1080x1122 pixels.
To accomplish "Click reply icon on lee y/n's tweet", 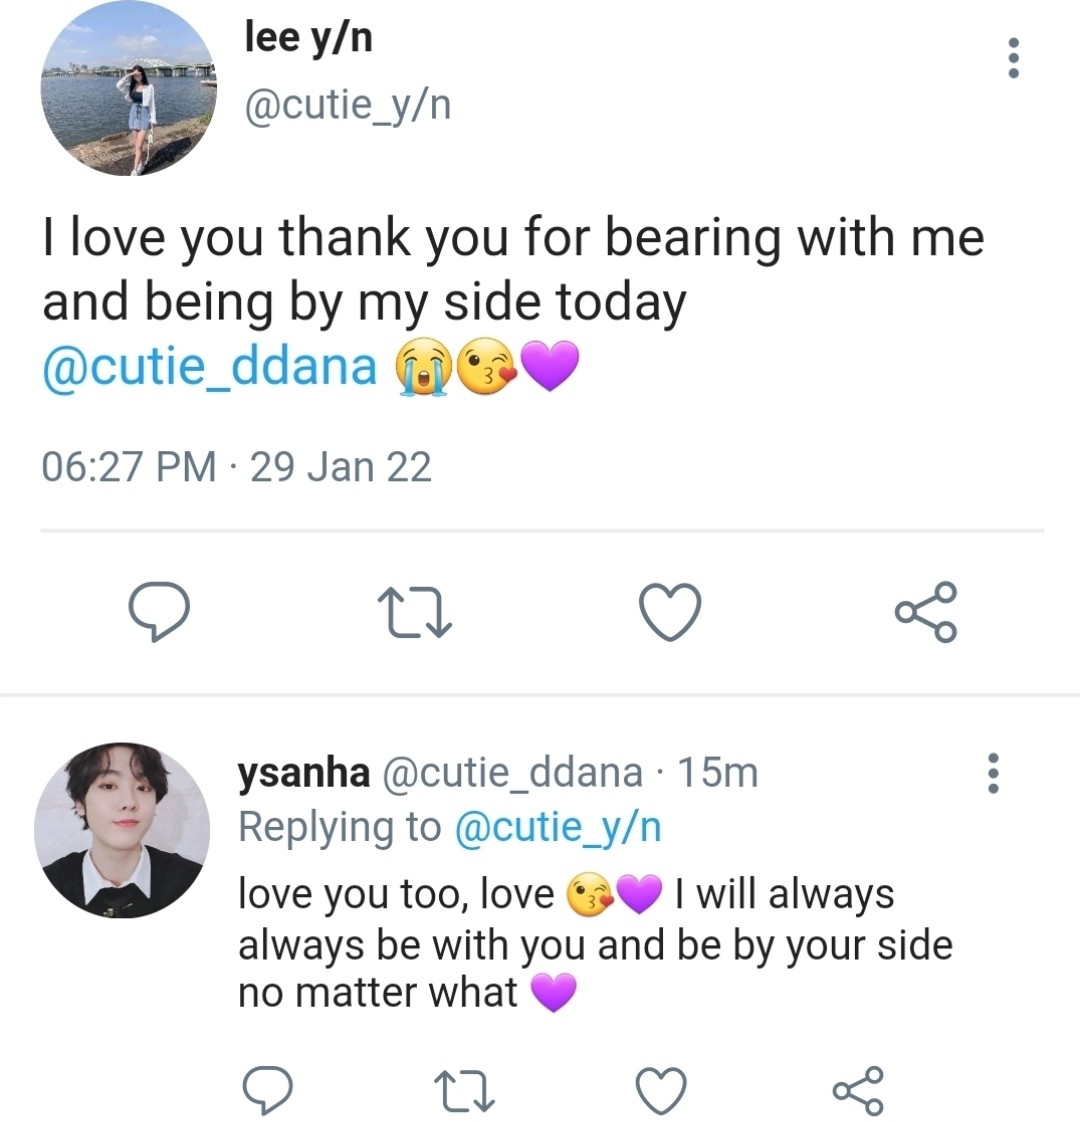I will 159,612.
